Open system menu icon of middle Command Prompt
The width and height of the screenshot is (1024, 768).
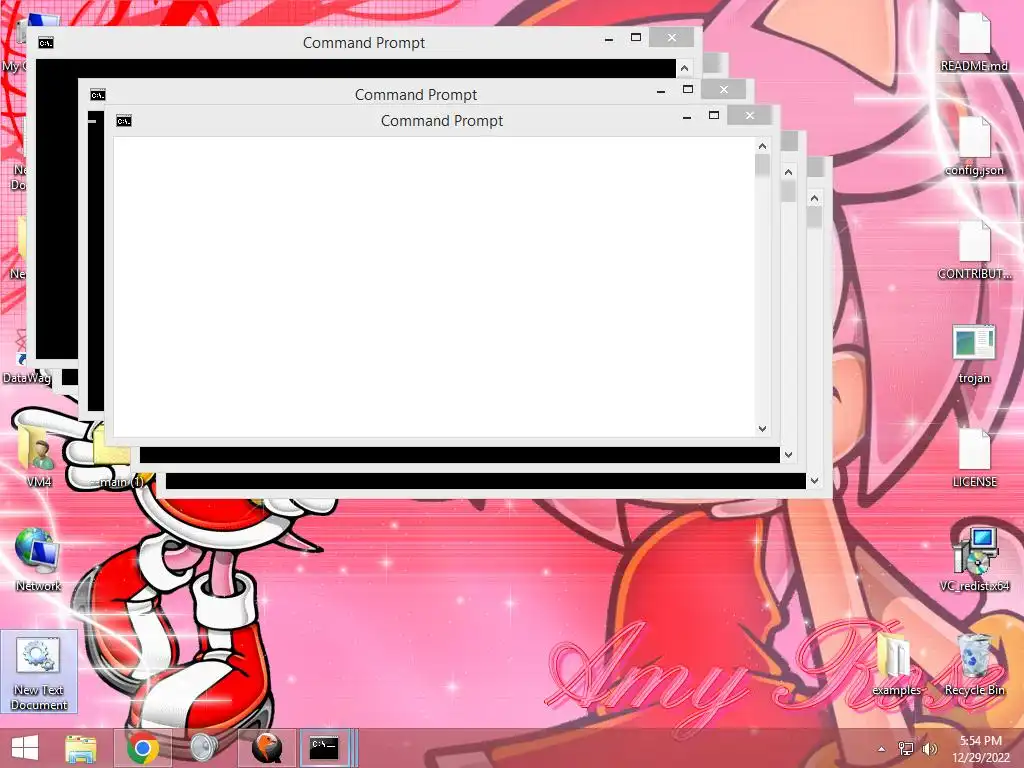coord(97,95)
